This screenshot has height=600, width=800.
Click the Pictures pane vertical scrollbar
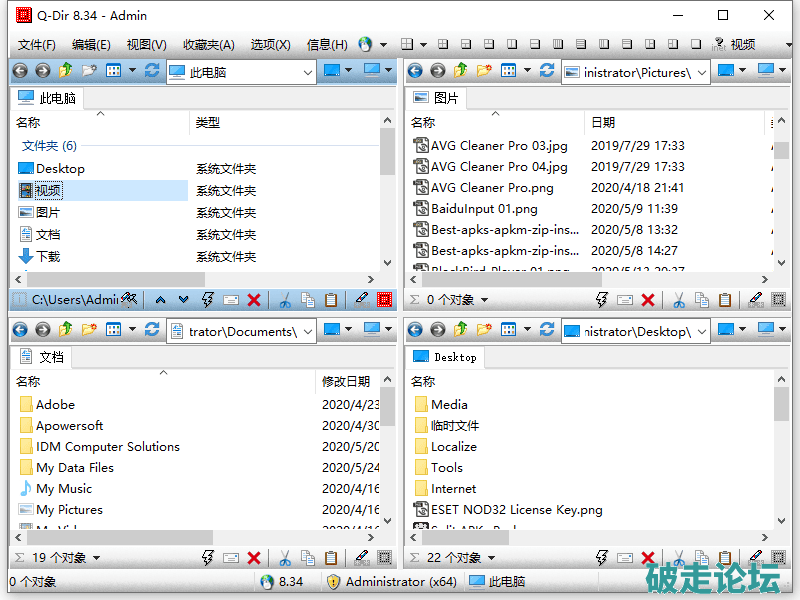[781, 200]
